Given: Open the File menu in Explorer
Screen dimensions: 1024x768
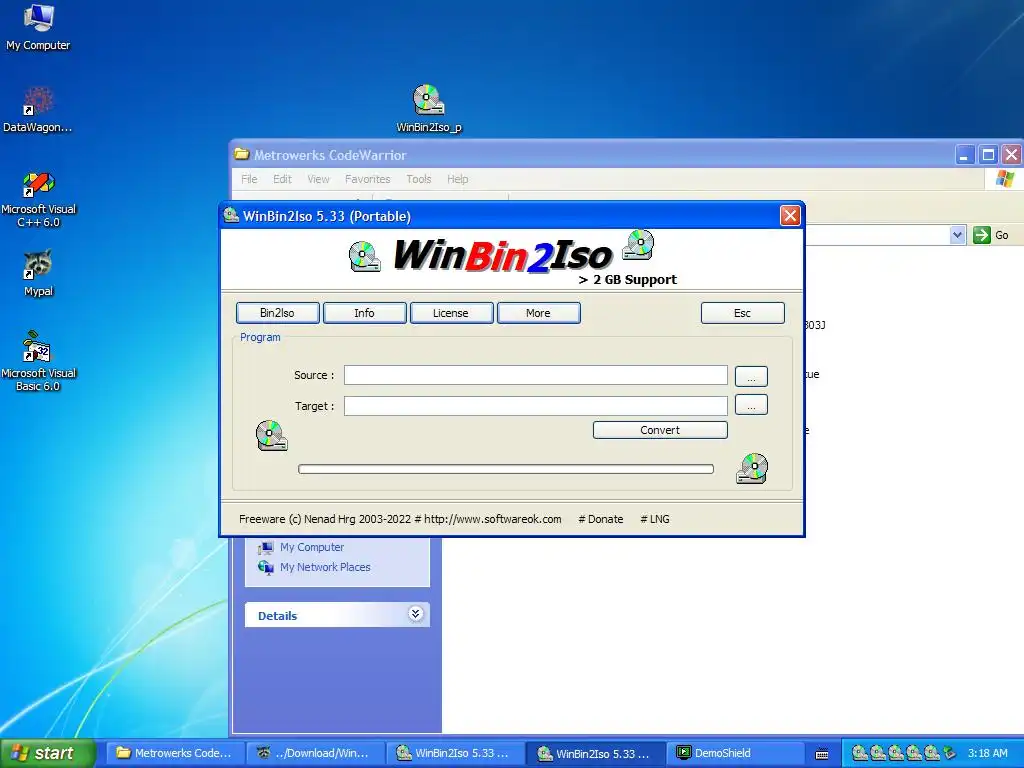Looking at the screenshot, I should 249,179.
